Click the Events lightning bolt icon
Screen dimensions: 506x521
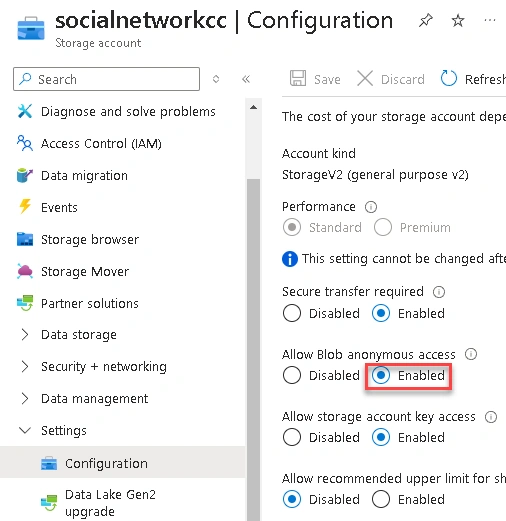coord(25,207)
